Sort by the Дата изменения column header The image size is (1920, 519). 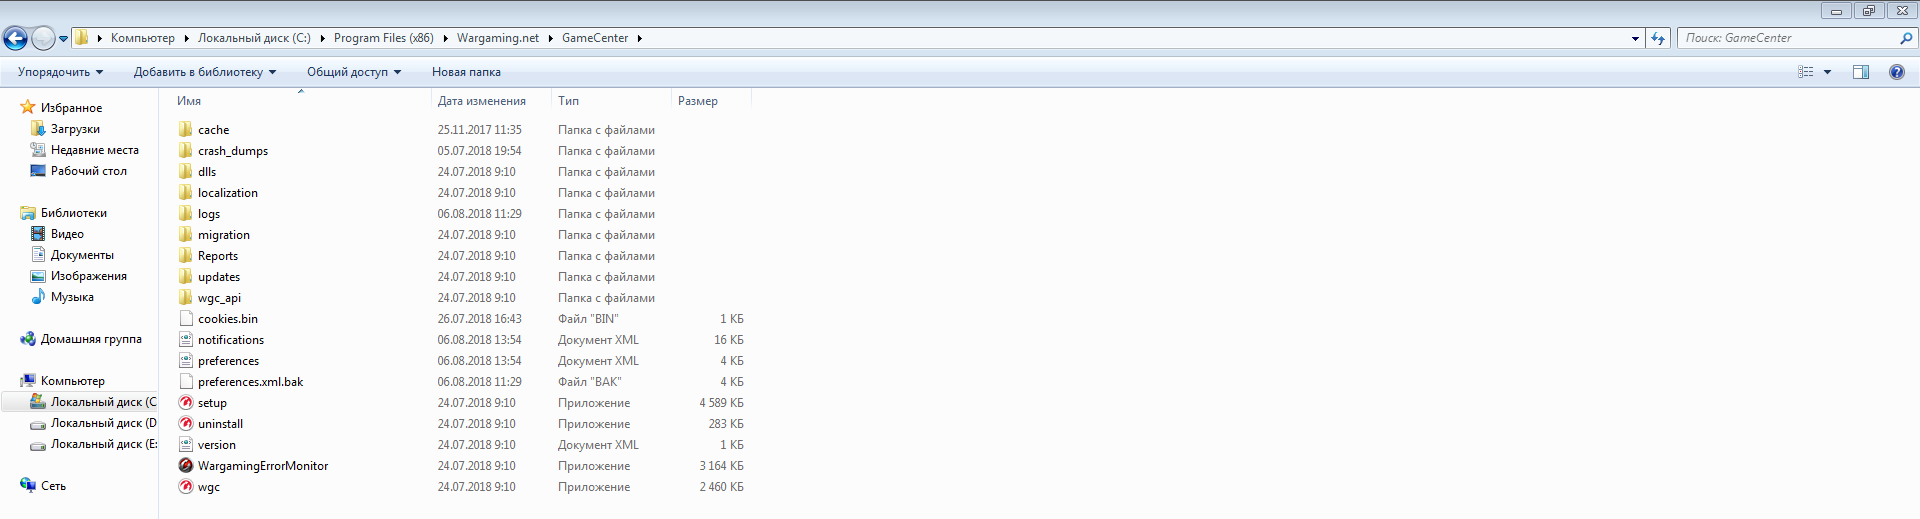click(x=481, y=101)
